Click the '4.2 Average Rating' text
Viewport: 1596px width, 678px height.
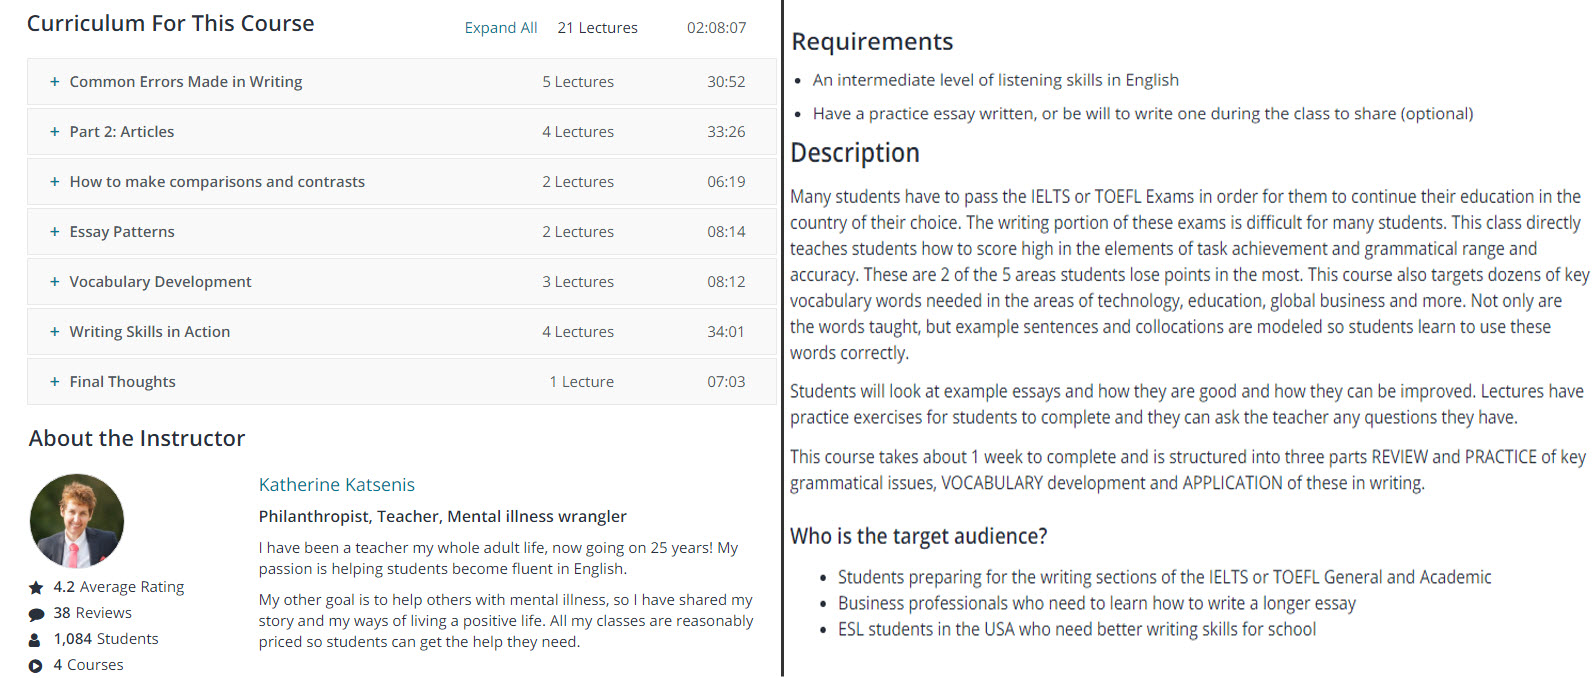119,587
